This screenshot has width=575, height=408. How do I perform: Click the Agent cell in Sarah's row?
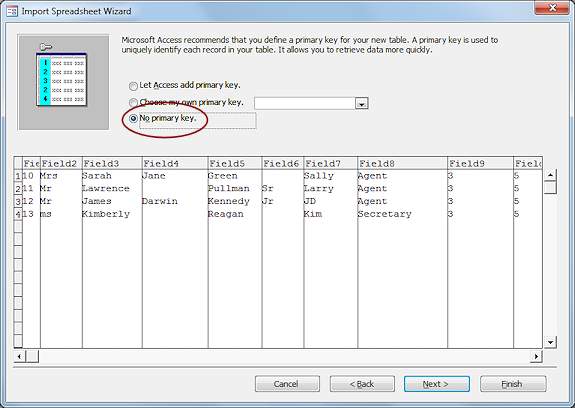(402, 176)
